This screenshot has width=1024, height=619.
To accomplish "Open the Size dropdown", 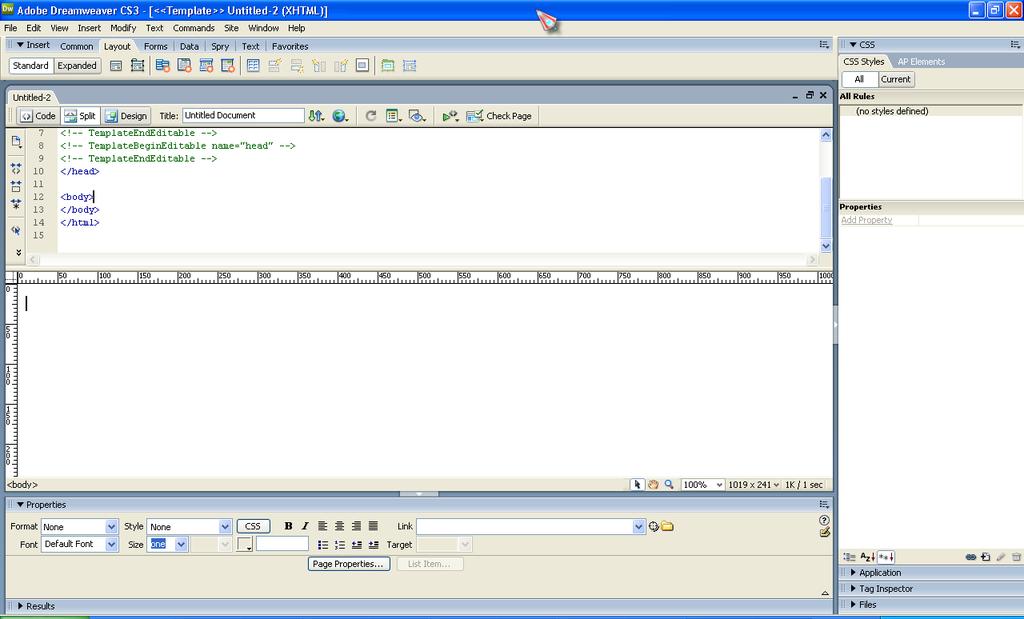I will (181, 544).
